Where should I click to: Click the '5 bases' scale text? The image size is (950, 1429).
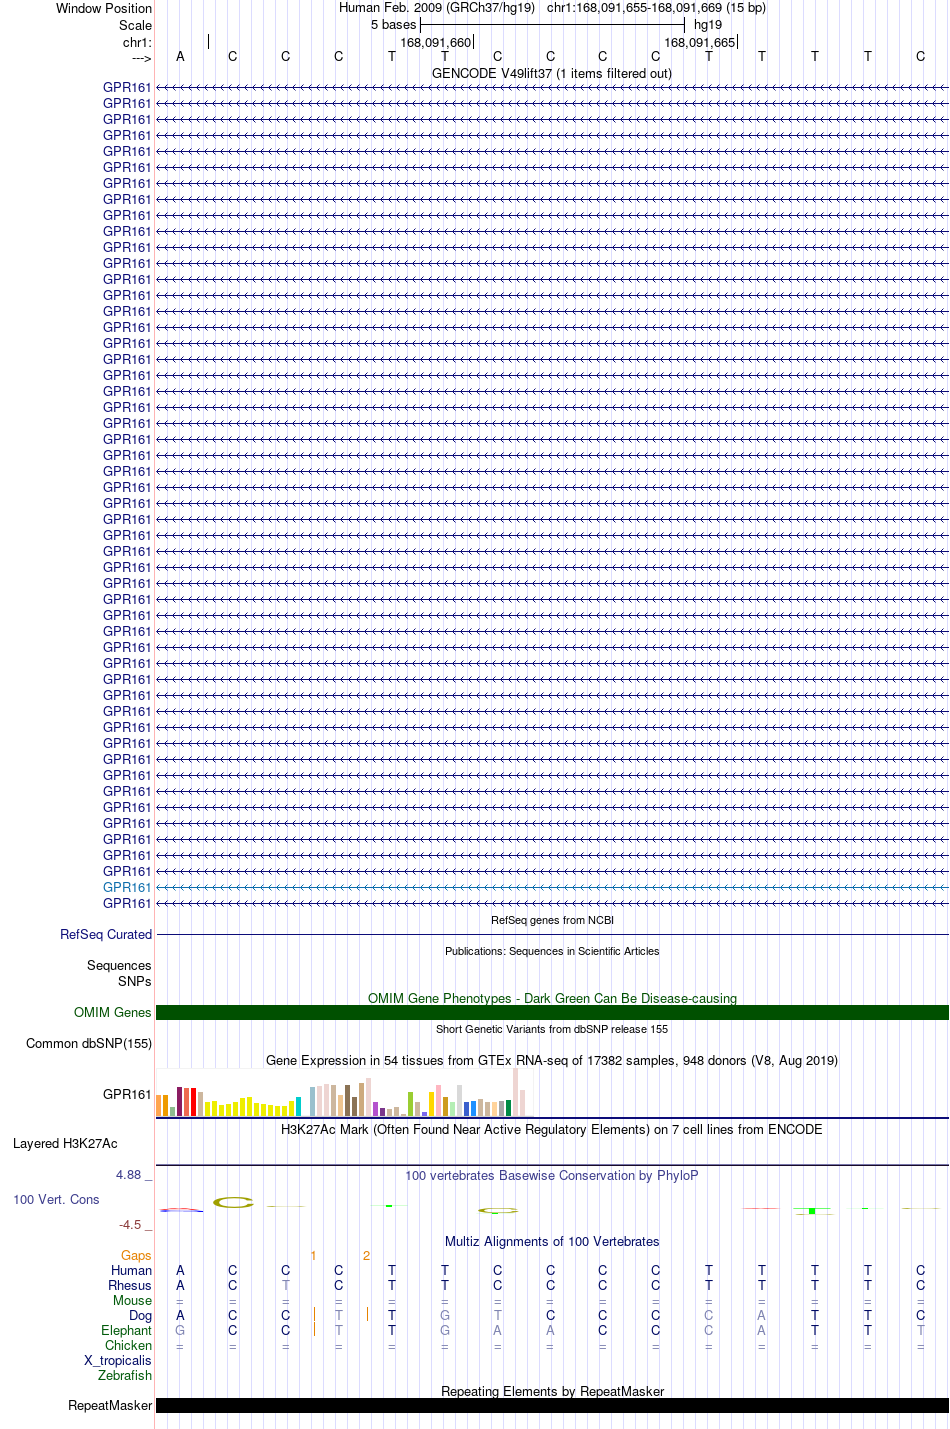pos(393,25)
